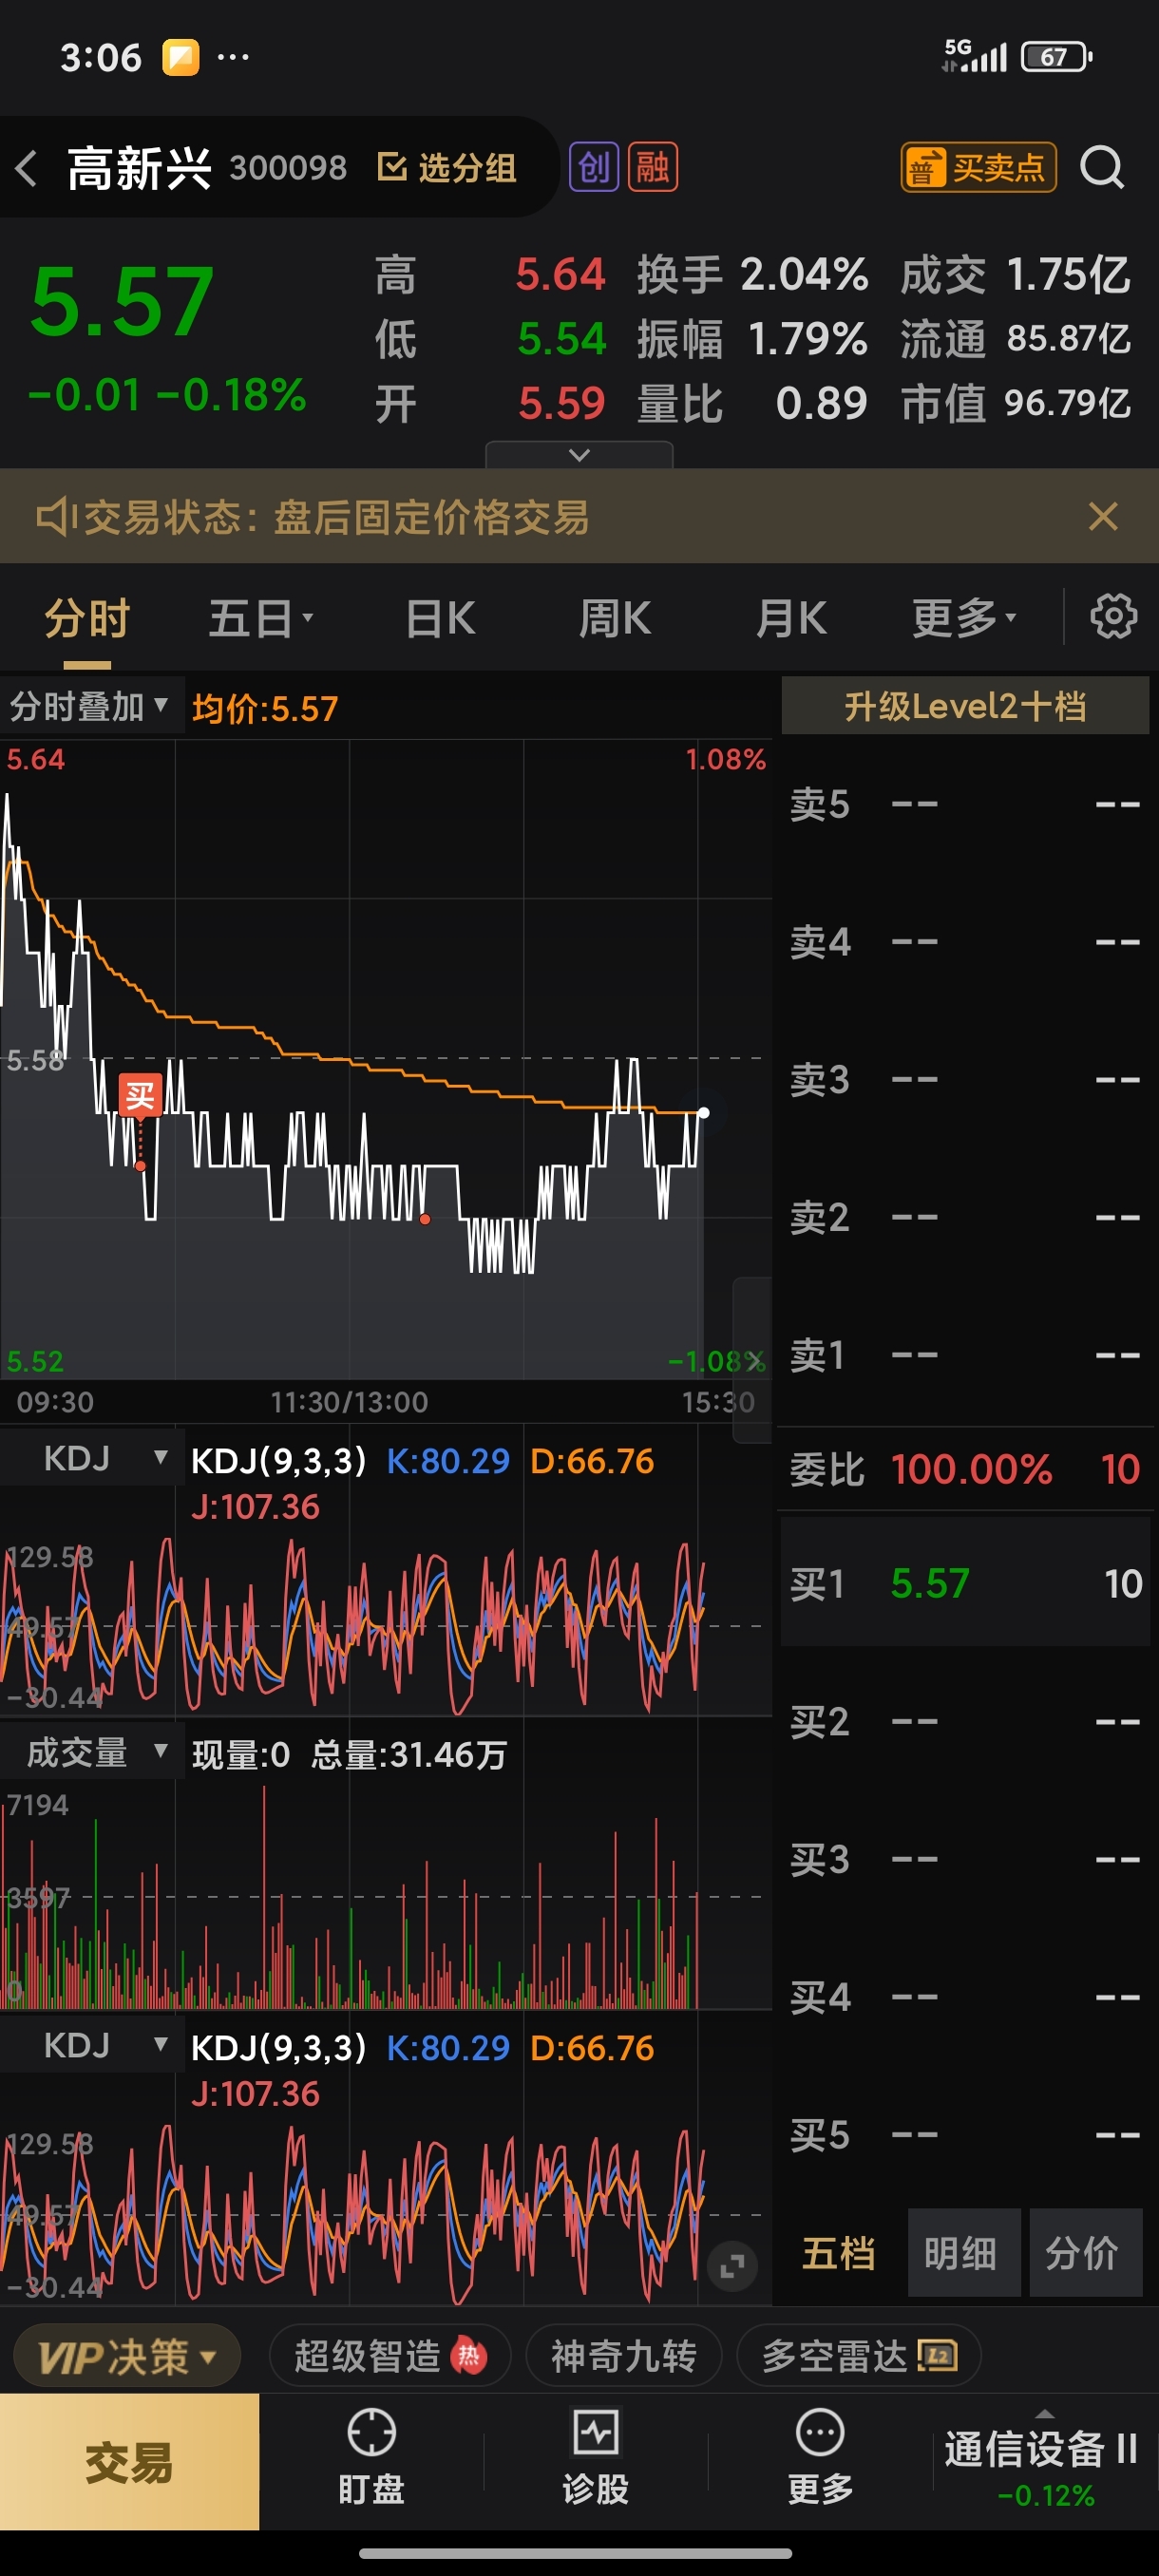This screenshot has height=2576, width=1159.
Task: Tap the speaker icon in trading status banner
Action: (56, 517)
